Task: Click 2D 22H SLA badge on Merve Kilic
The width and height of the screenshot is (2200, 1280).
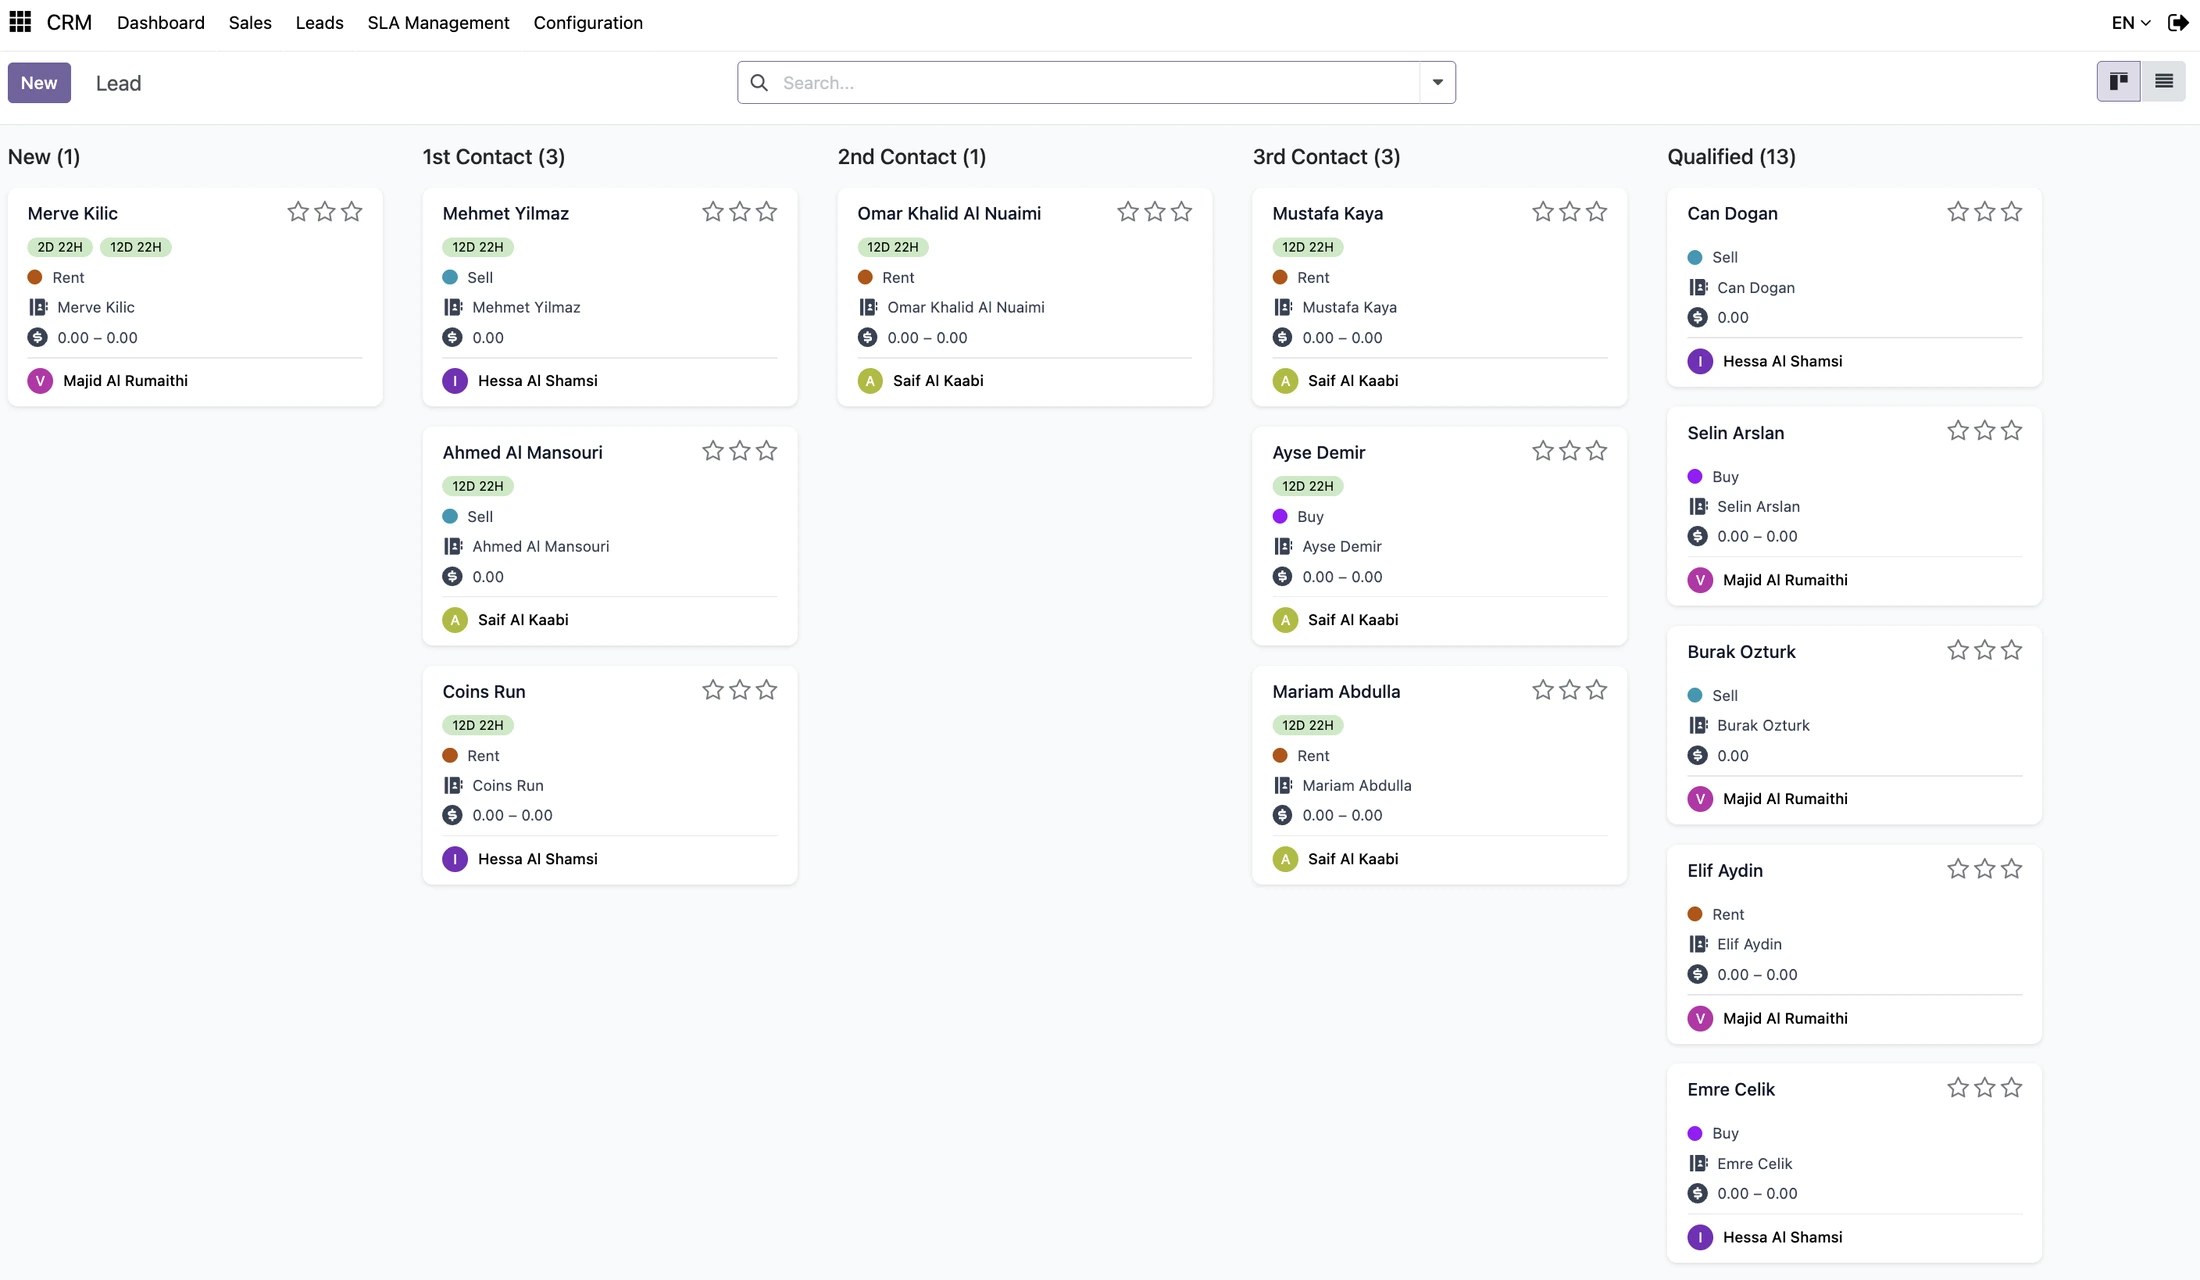Action: coord(60,247)
